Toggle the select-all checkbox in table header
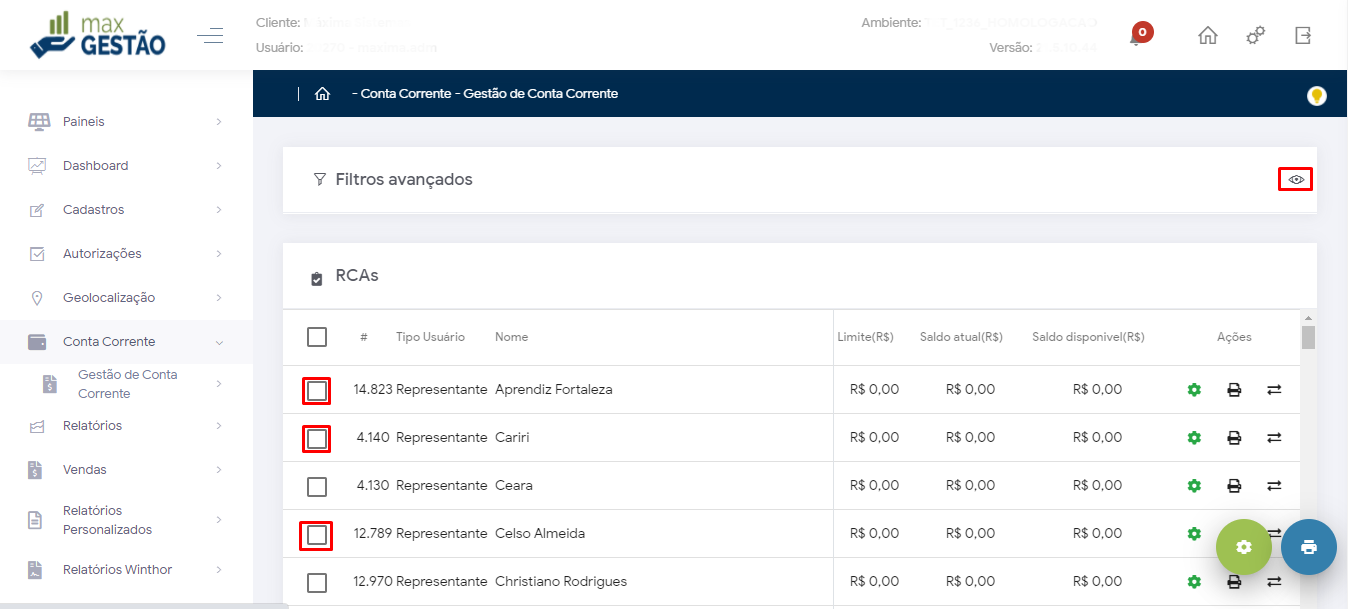 pos(317,337)
